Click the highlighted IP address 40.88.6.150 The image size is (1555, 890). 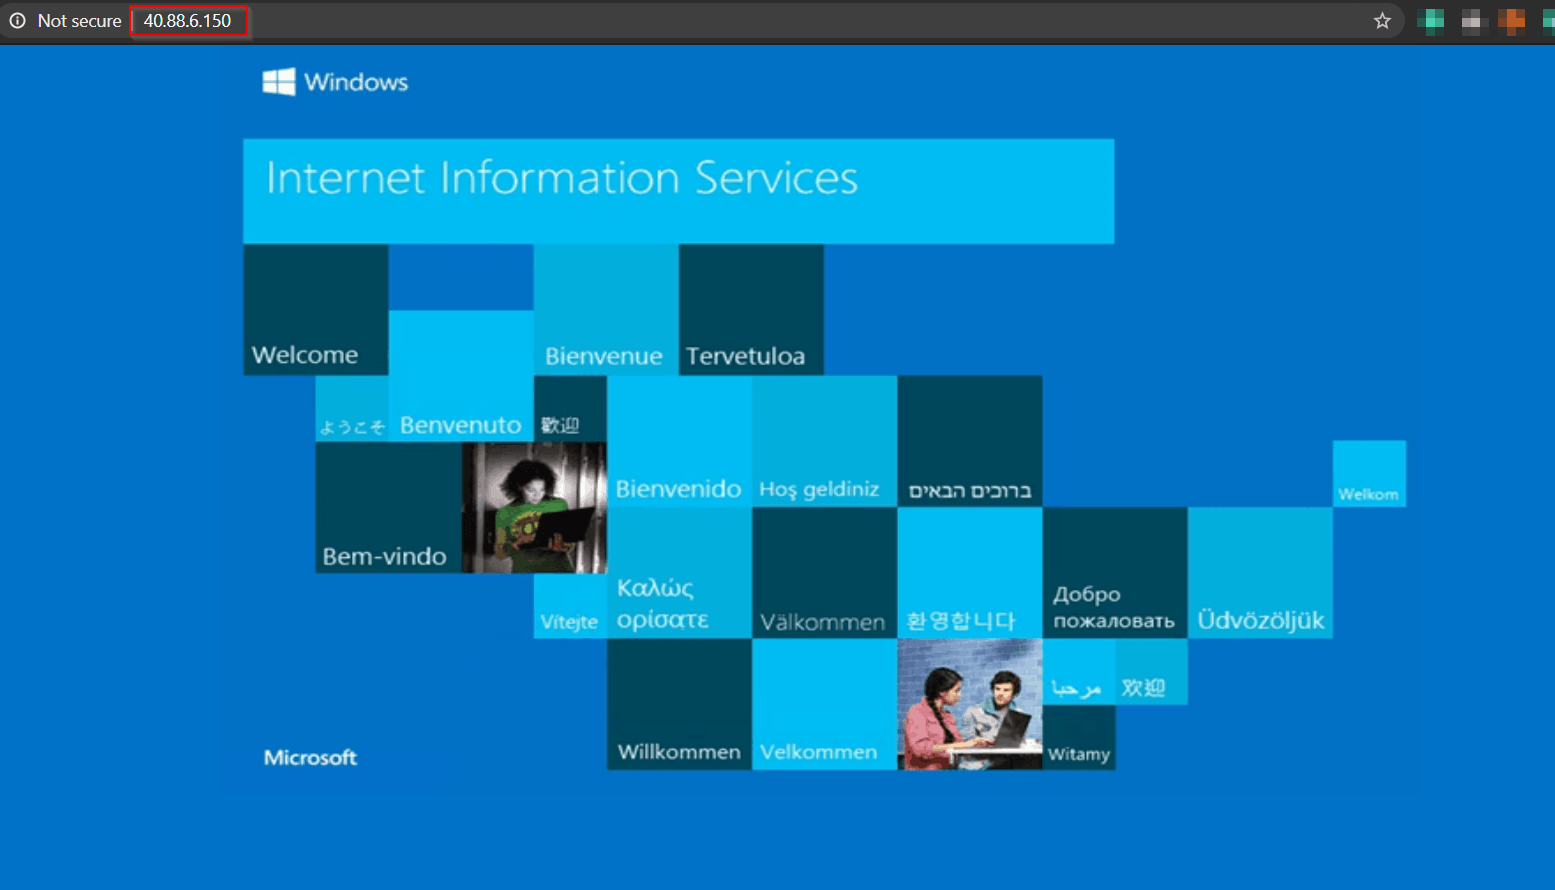coord(189,19)
